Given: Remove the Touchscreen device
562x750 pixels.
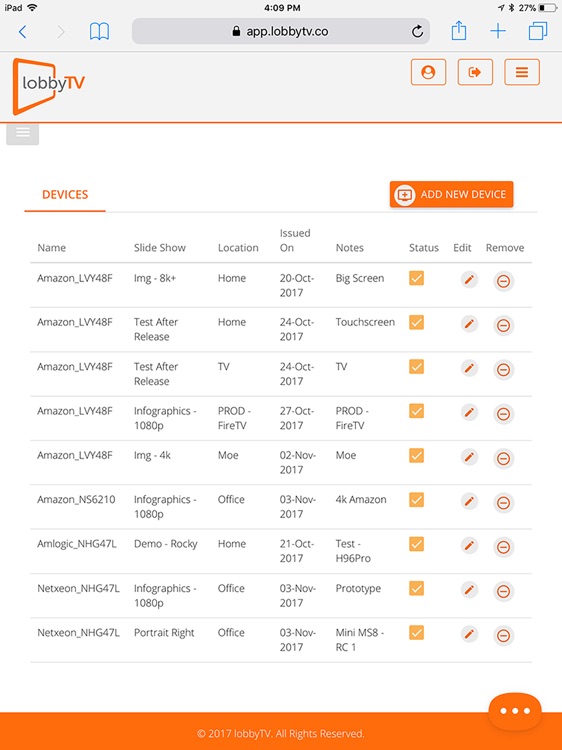Looking at the screenshot, I should tap(503, 326).
